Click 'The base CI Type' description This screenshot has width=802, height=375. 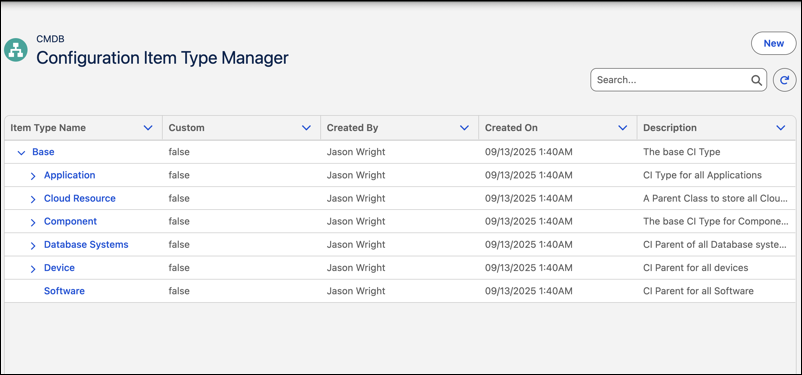[x=681, y=152]
